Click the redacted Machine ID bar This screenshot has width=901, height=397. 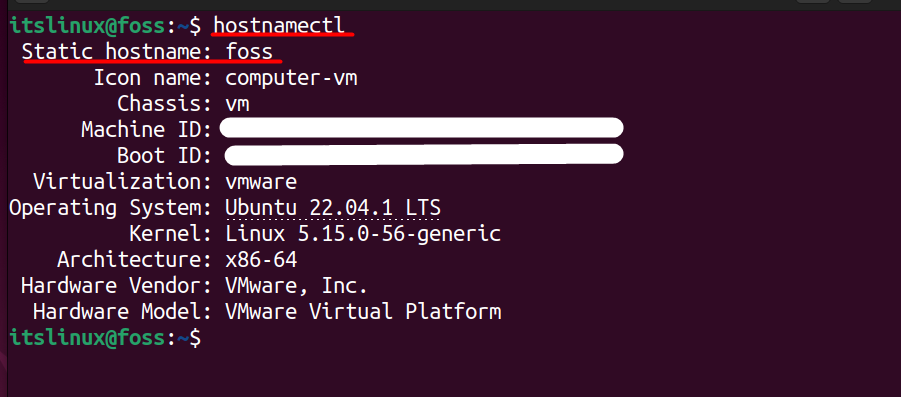(x=421, y=128)
